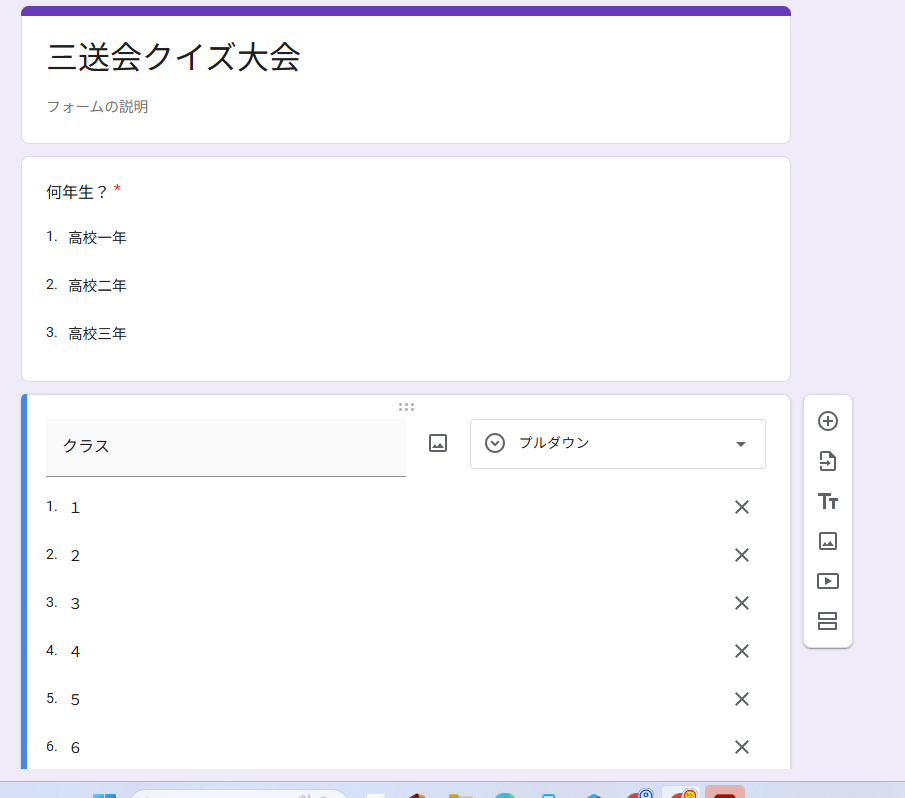
Task: Add a video from the side toolbar
Action: coord(827,581)
